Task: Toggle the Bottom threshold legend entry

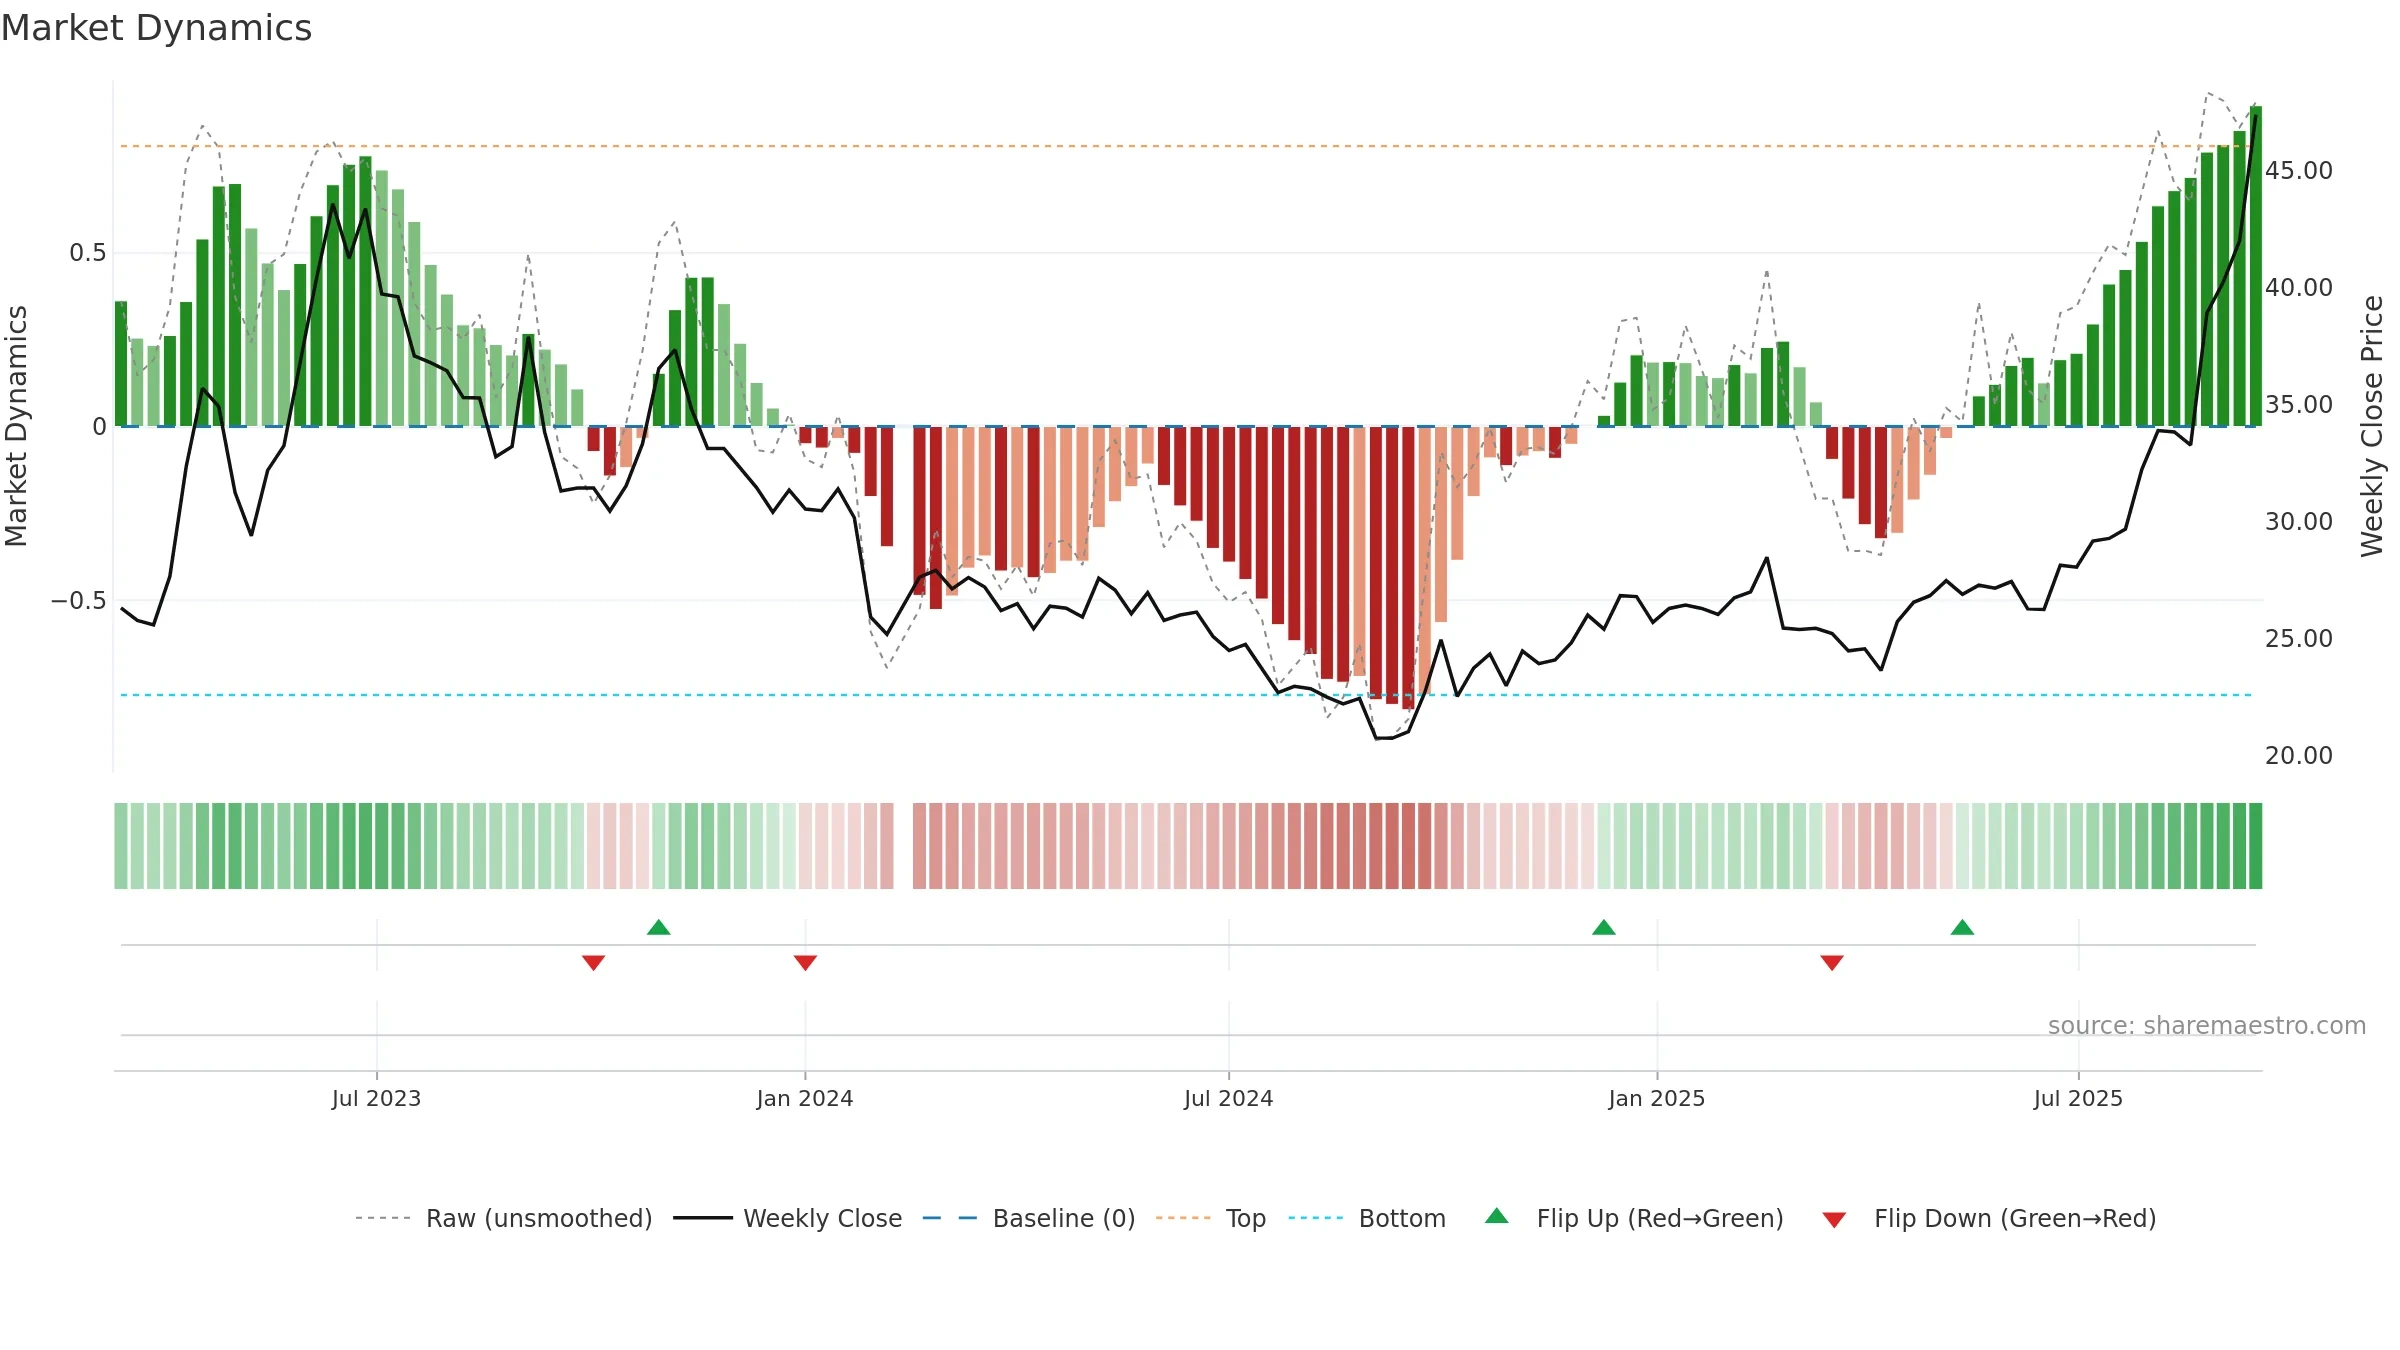Action: click(x=1367, y=1218)
